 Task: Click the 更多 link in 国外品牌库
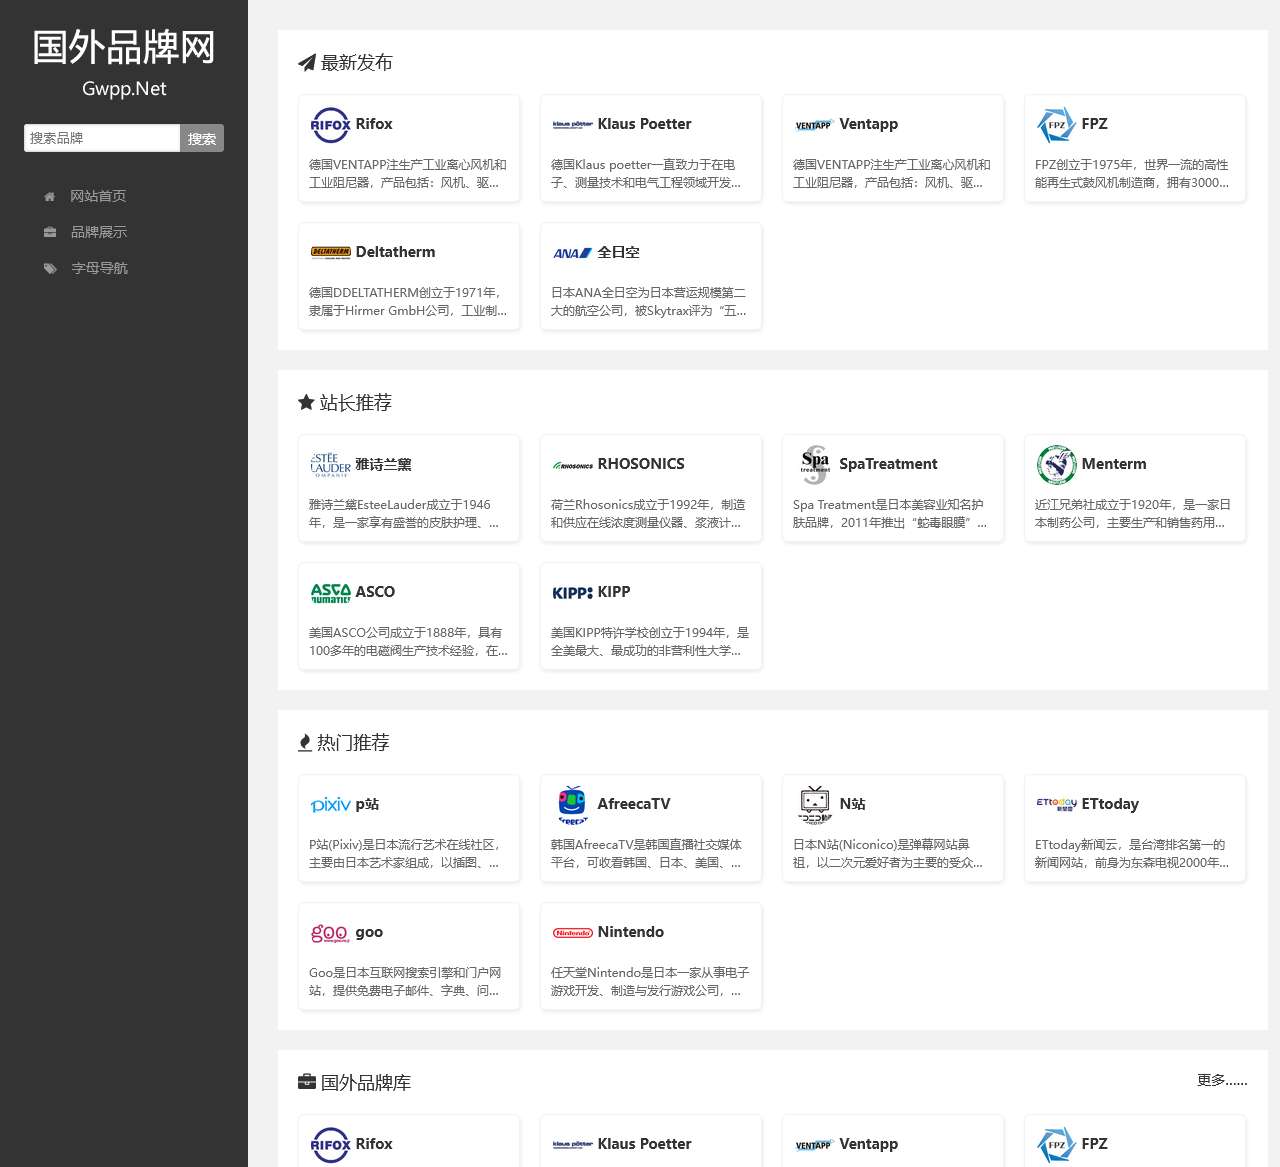point(1221,1080)
